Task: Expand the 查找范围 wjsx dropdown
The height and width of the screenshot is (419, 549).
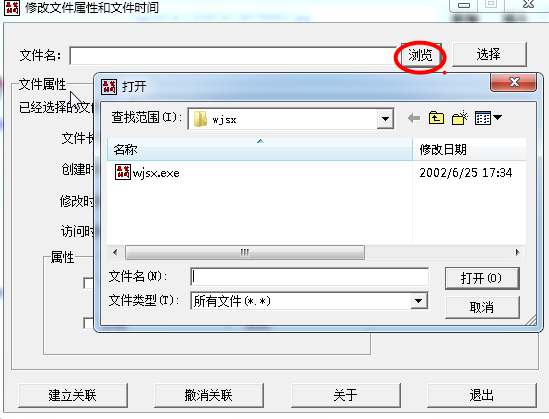Action: pos(385,119)
